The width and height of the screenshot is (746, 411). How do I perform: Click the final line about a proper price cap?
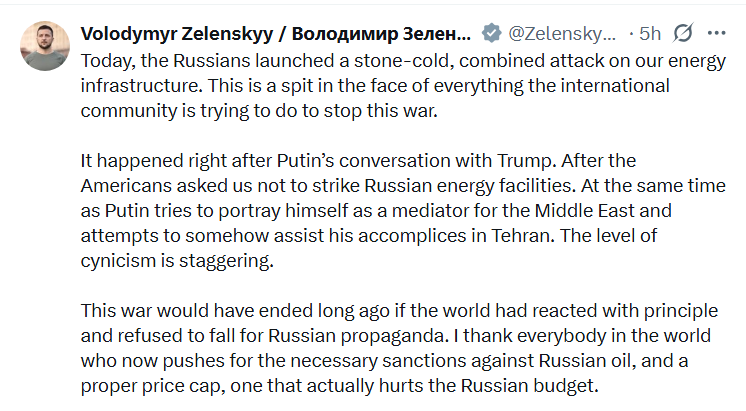pyautogui.click(x=339, y=386)
